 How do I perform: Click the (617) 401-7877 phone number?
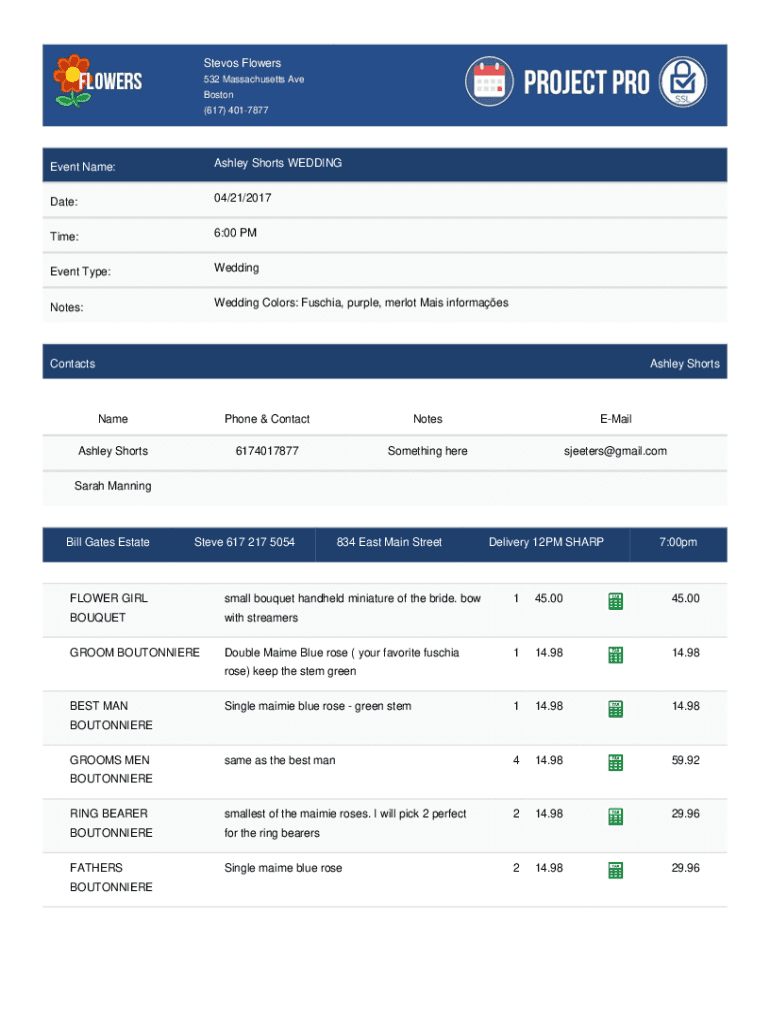point(236,110)
